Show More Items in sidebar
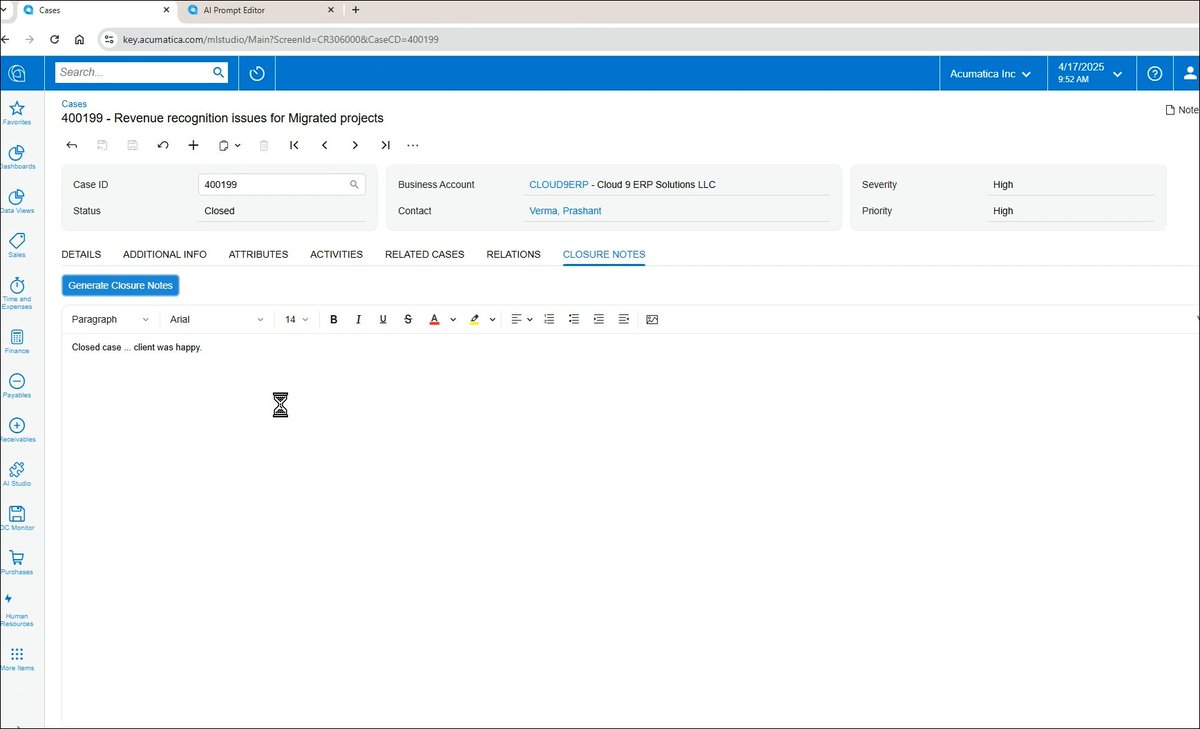1200x729 pixels. [x=16, y=658]
